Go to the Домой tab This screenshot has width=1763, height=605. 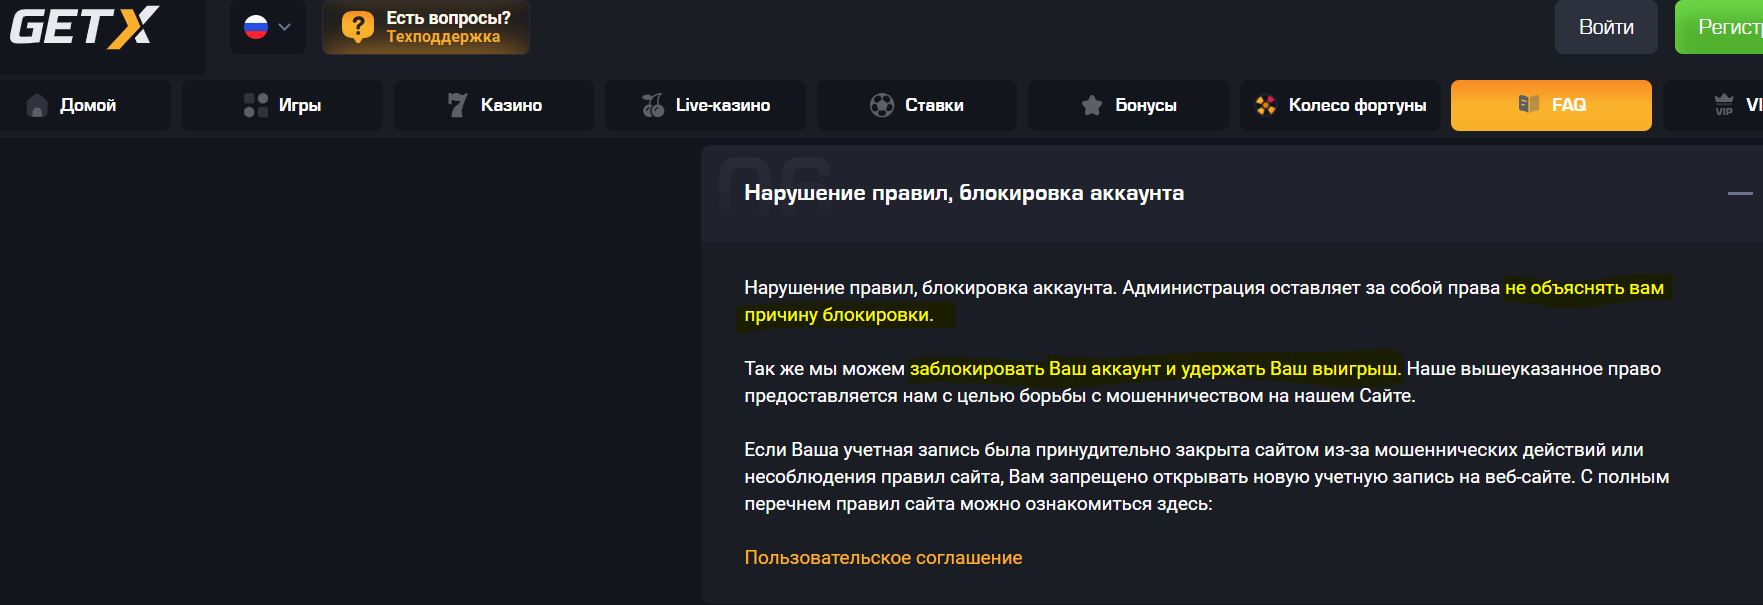tap(86, 105)
